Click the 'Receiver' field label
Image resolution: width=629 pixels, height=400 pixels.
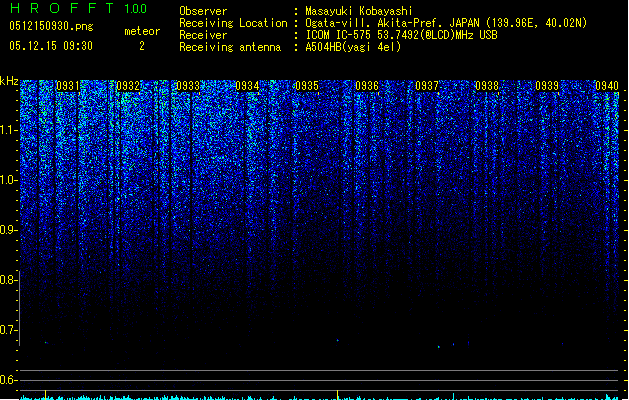(203, 35)
